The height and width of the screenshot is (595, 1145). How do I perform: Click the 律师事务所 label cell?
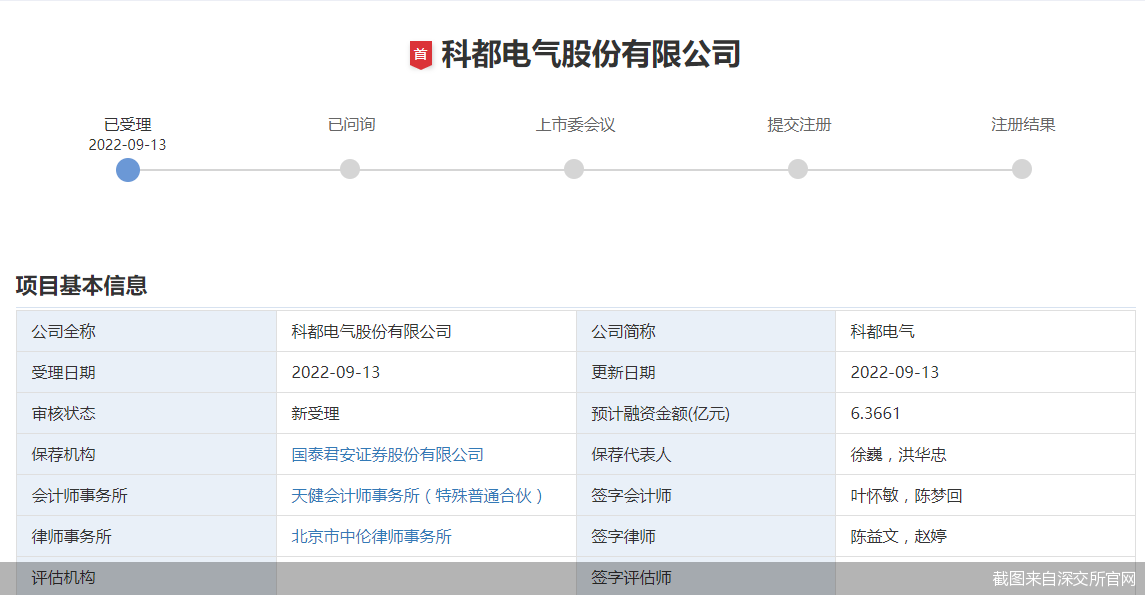[147, 536]
